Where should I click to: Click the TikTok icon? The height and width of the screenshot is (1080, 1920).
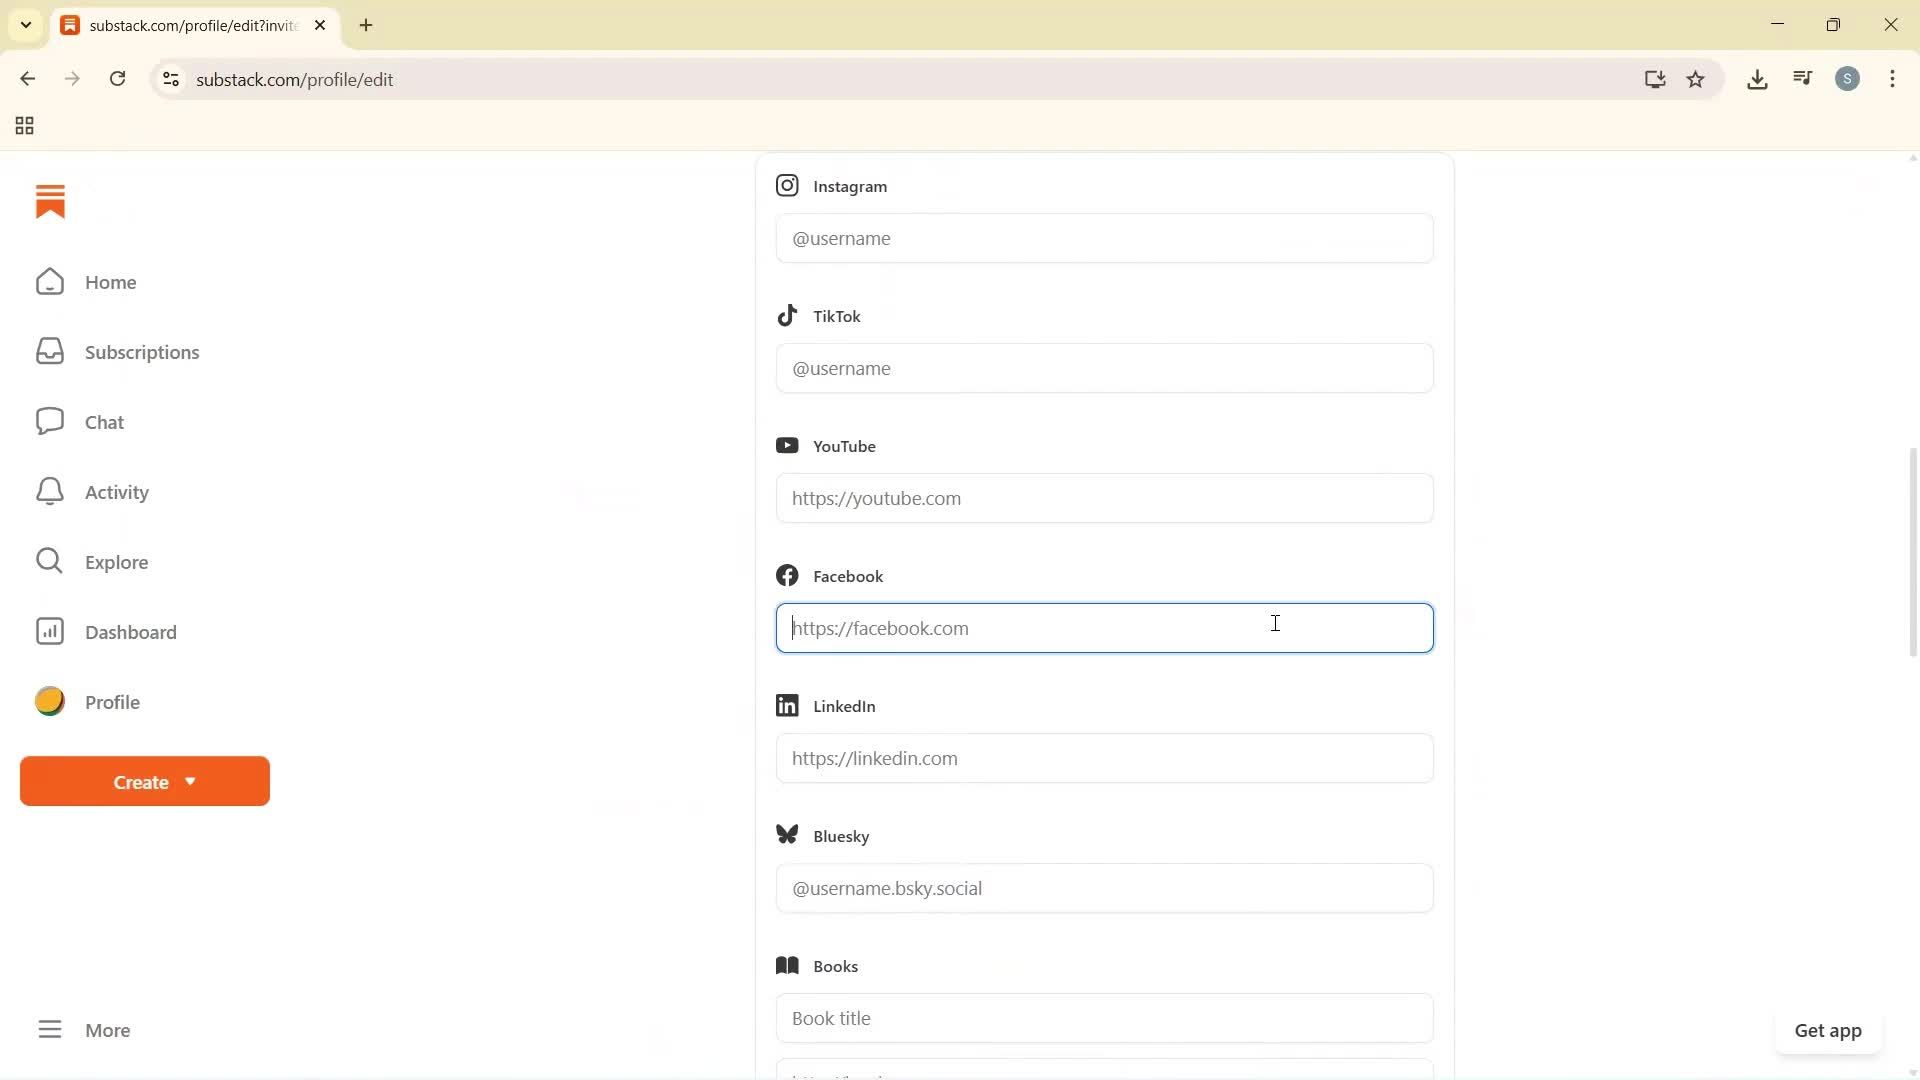(x=787, y=315)
